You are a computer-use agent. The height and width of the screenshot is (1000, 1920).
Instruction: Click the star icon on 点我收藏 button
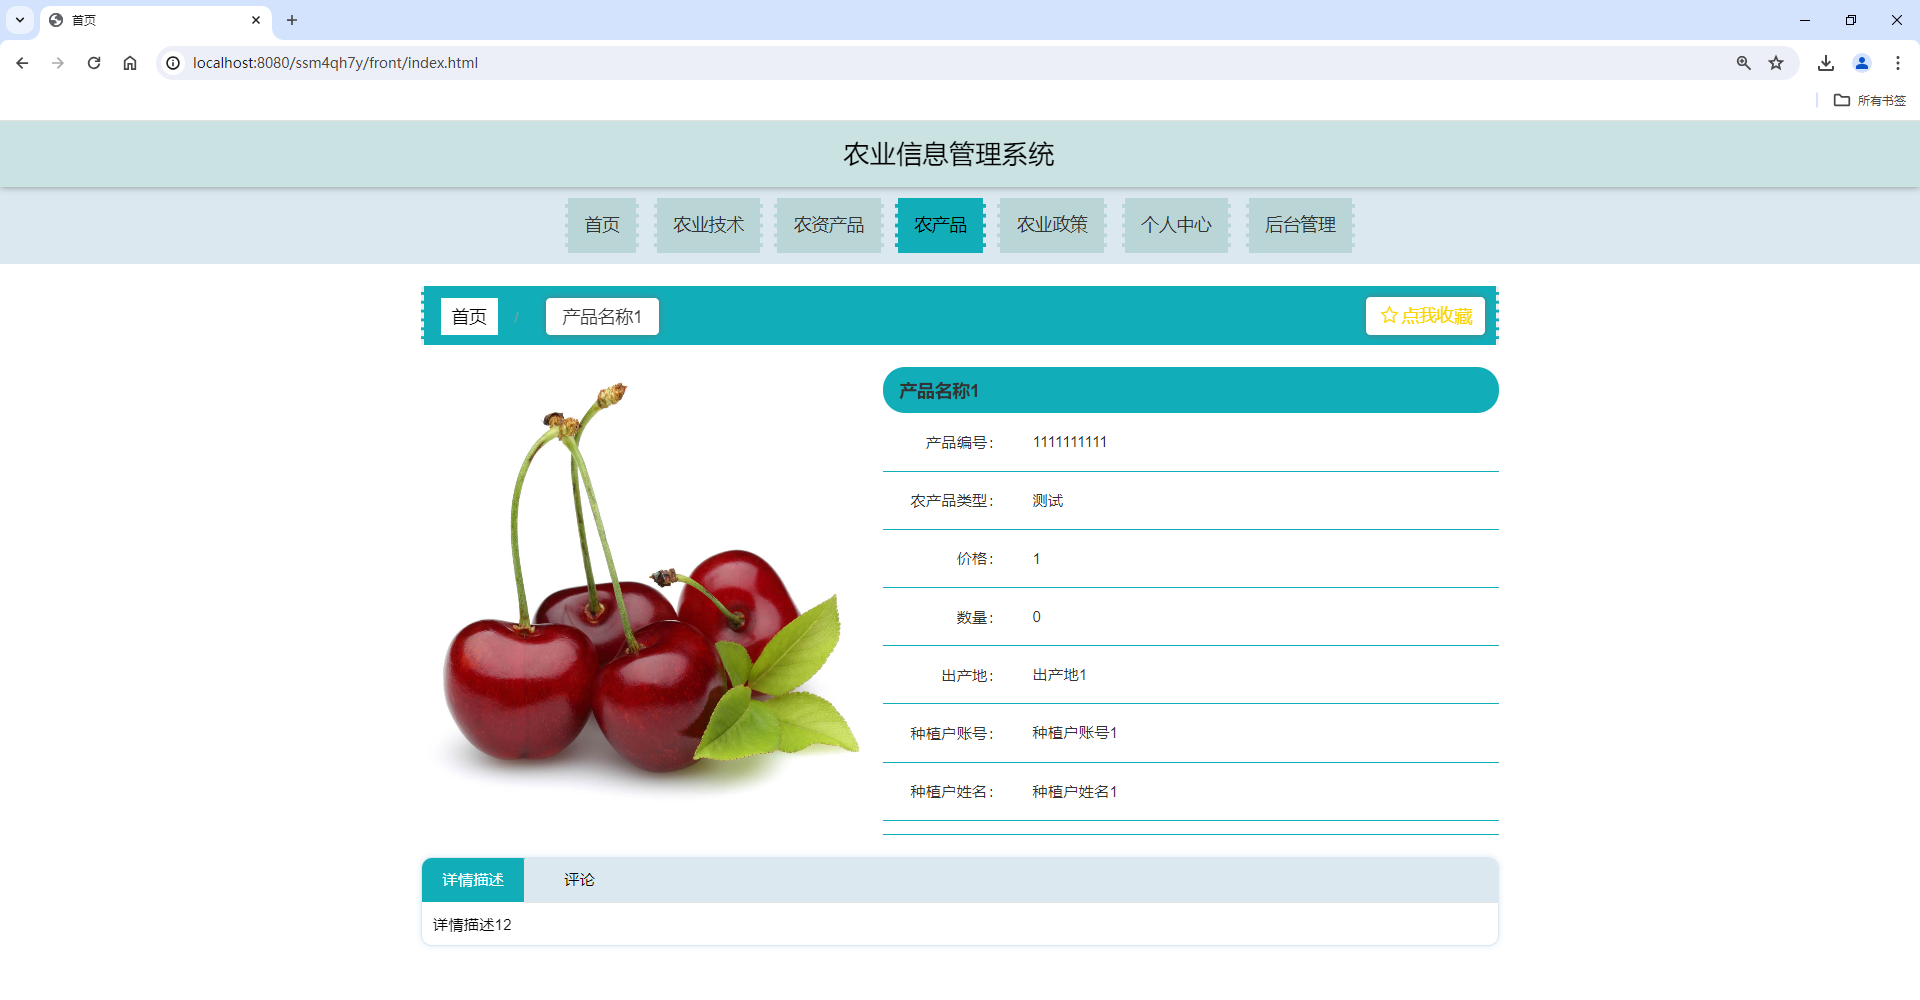[1388, 315]
